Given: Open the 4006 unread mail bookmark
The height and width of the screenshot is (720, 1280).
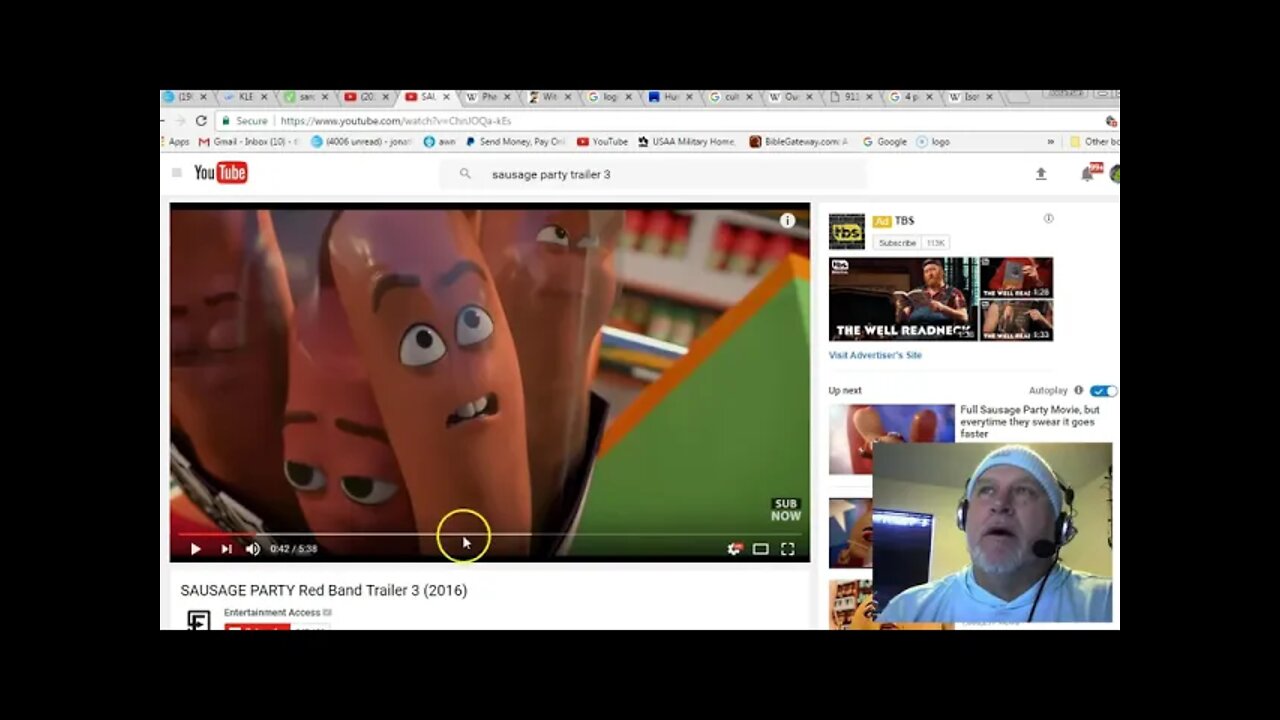Looking at the screenshot, I should pyautogui.click(x=362, y=142).
